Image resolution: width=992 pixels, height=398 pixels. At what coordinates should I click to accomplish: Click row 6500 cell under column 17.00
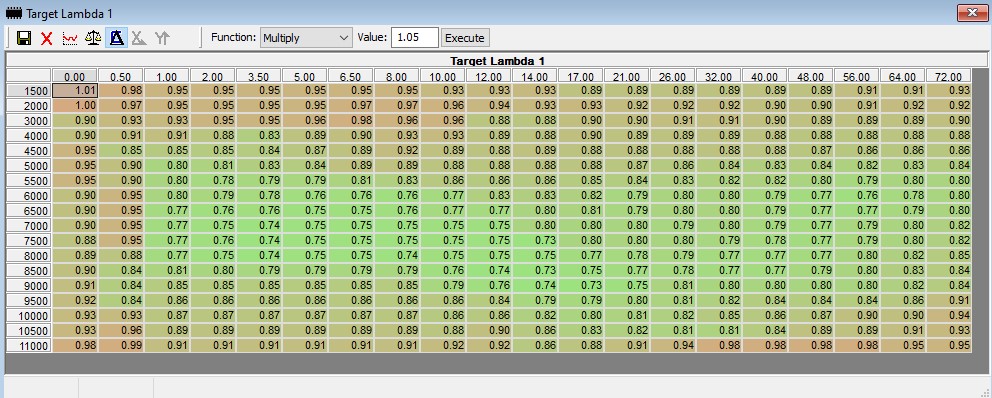click(x=580, y=210)
